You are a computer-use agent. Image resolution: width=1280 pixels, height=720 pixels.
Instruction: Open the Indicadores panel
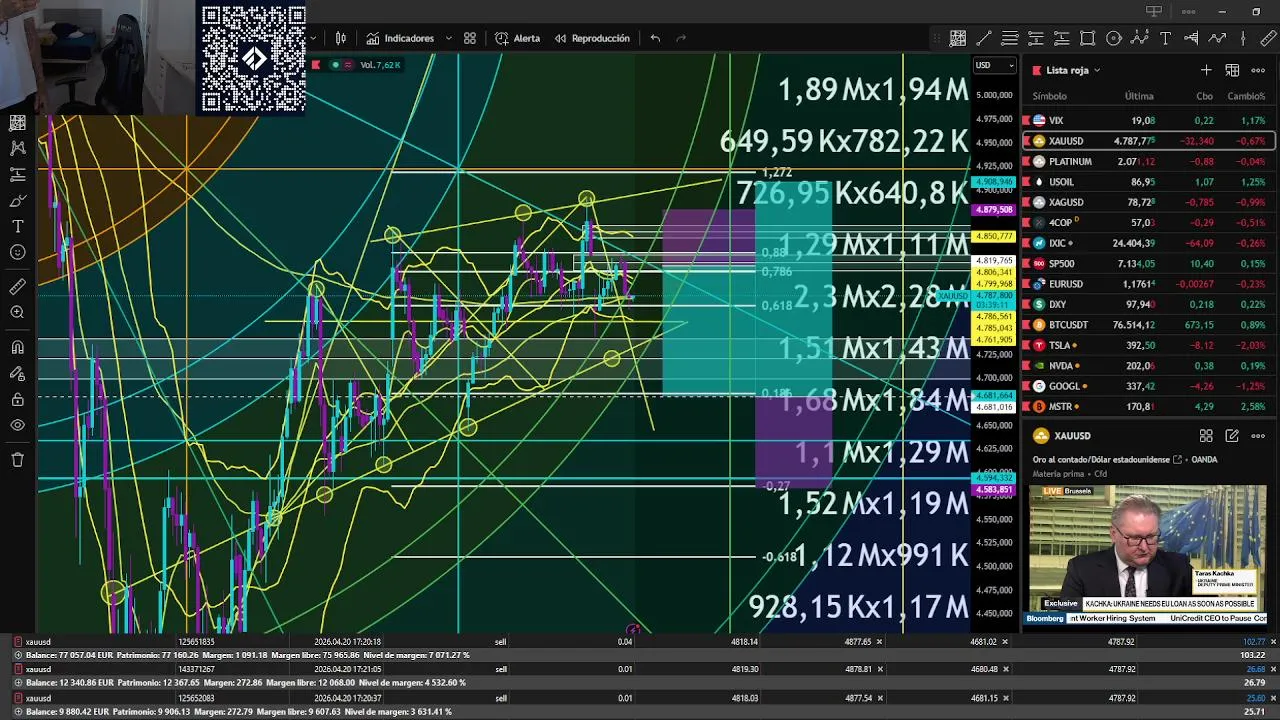pyautogui.click(x=400, y=38)
